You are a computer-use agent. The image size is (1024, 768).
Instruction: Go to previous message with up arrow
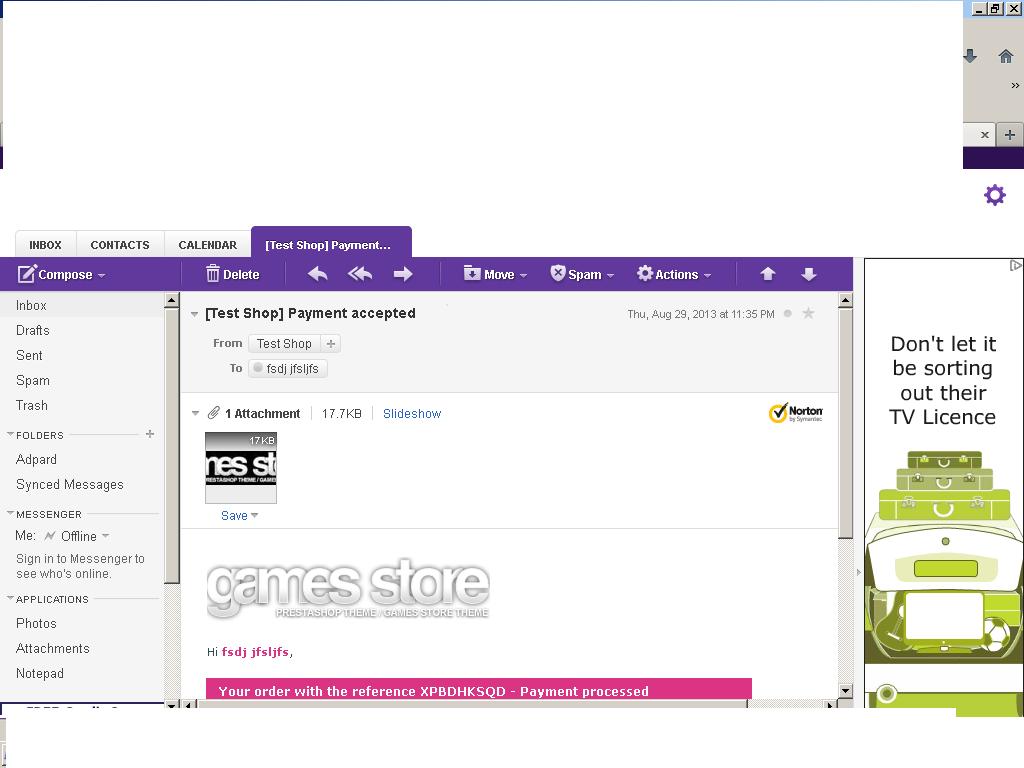coord(768,274)
